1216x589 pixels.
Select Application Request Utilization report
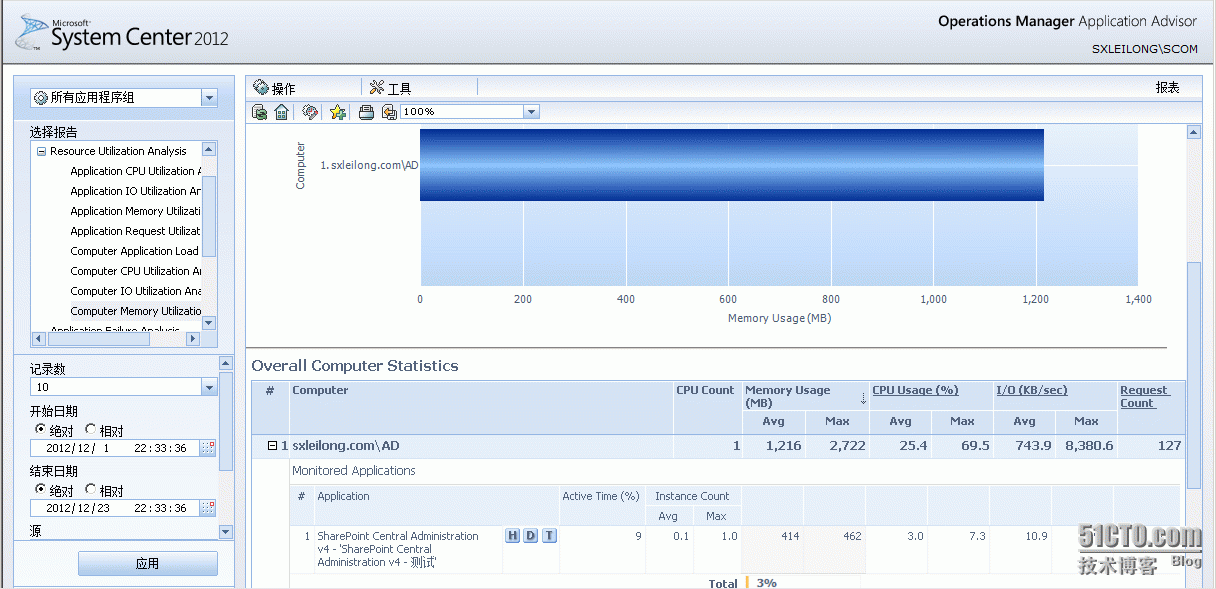pos(135,231)
